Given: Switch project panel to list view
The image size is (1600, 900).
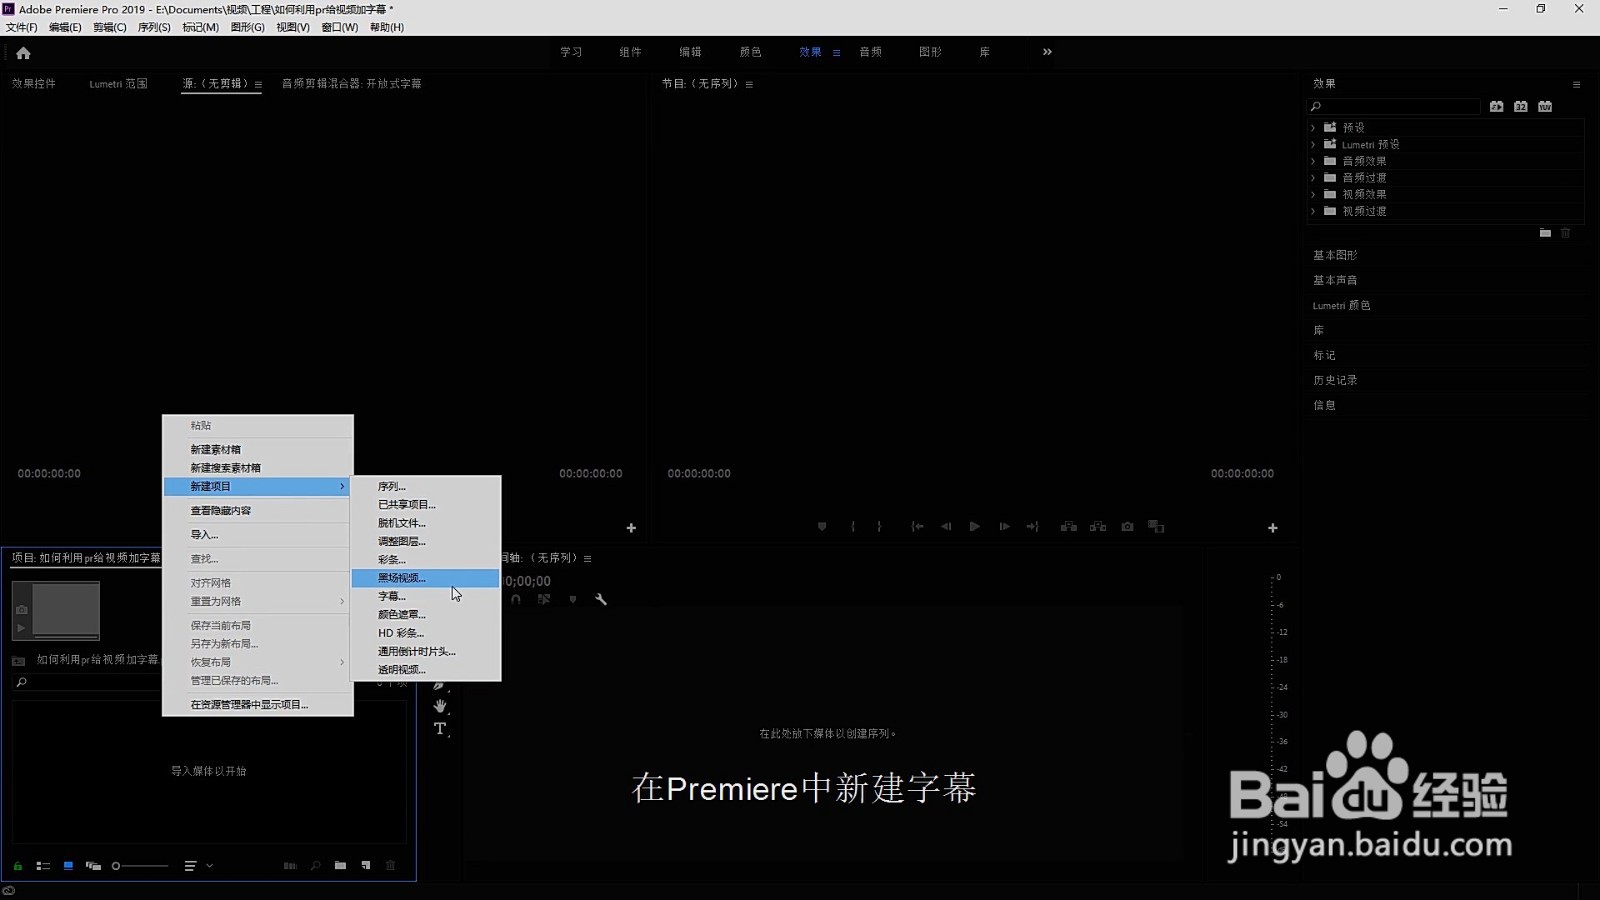Looking at the screenshot, I should (43, 866).
